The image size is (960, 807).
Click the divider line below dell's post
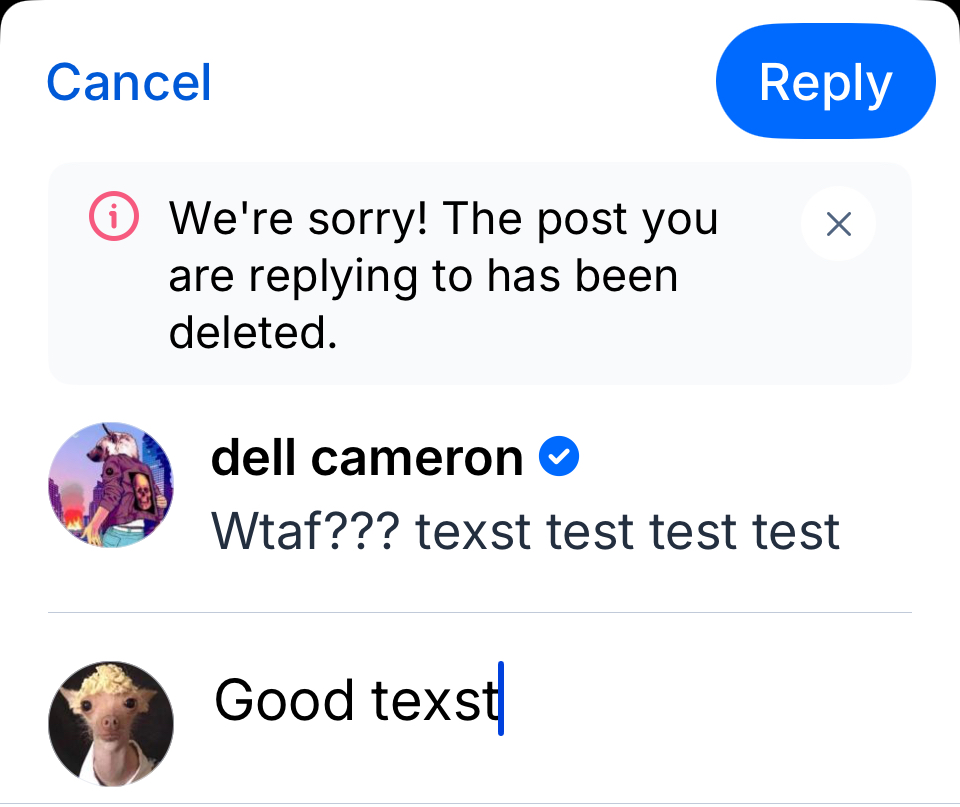point(480,612)
